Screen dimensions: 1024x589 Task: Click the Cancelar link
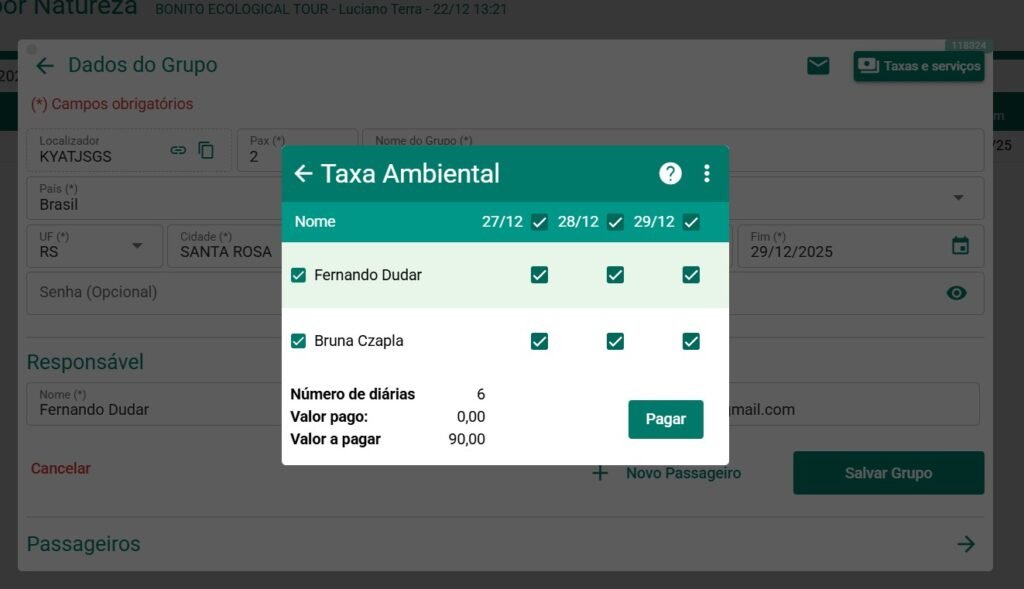pyautogui.click(x=60, y=468)
